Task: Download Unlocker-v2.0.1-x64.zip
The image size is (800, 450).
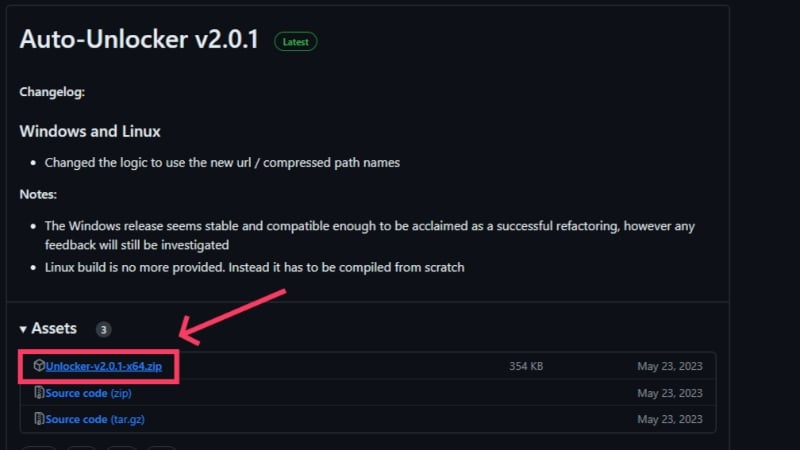Action: [x=104, y=366]
